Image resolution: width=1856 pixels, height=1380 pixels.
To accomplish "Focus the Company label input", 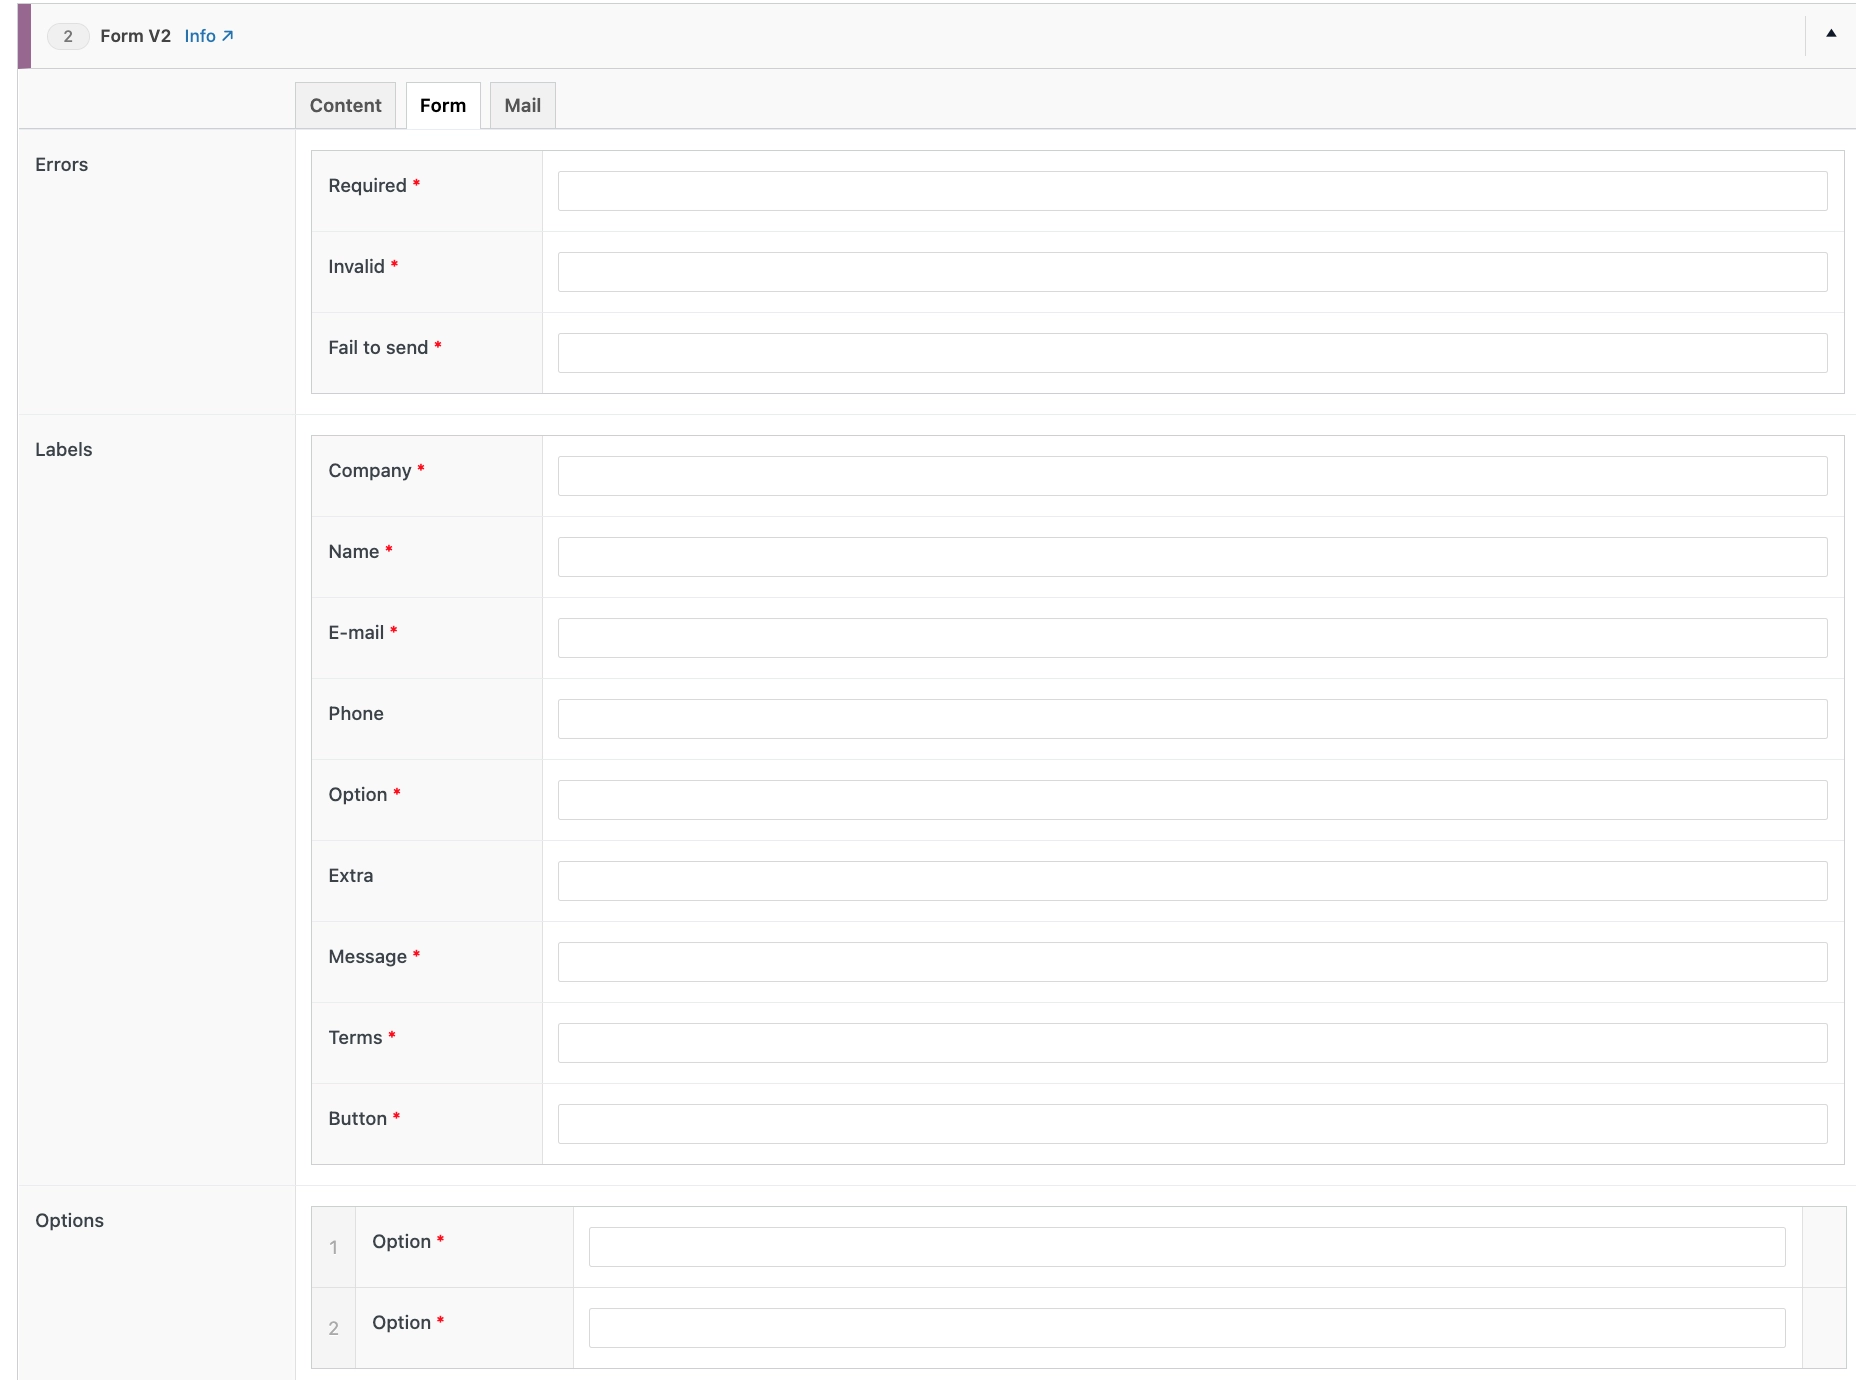I will [1191, 476].
